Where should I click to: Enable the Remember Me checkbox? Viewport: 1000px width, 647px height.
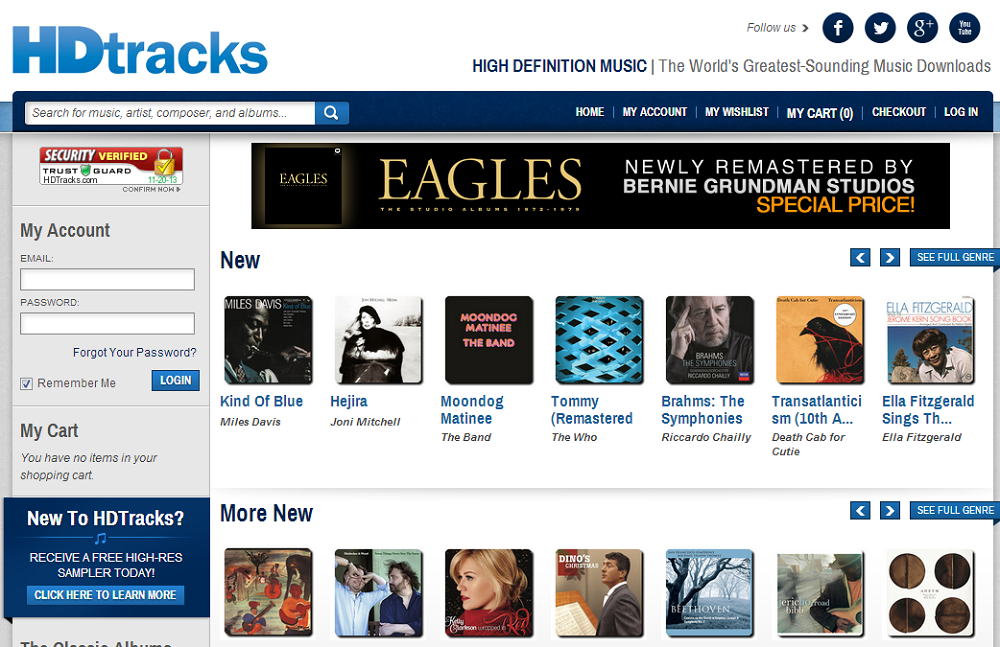(x=25, y=383)
